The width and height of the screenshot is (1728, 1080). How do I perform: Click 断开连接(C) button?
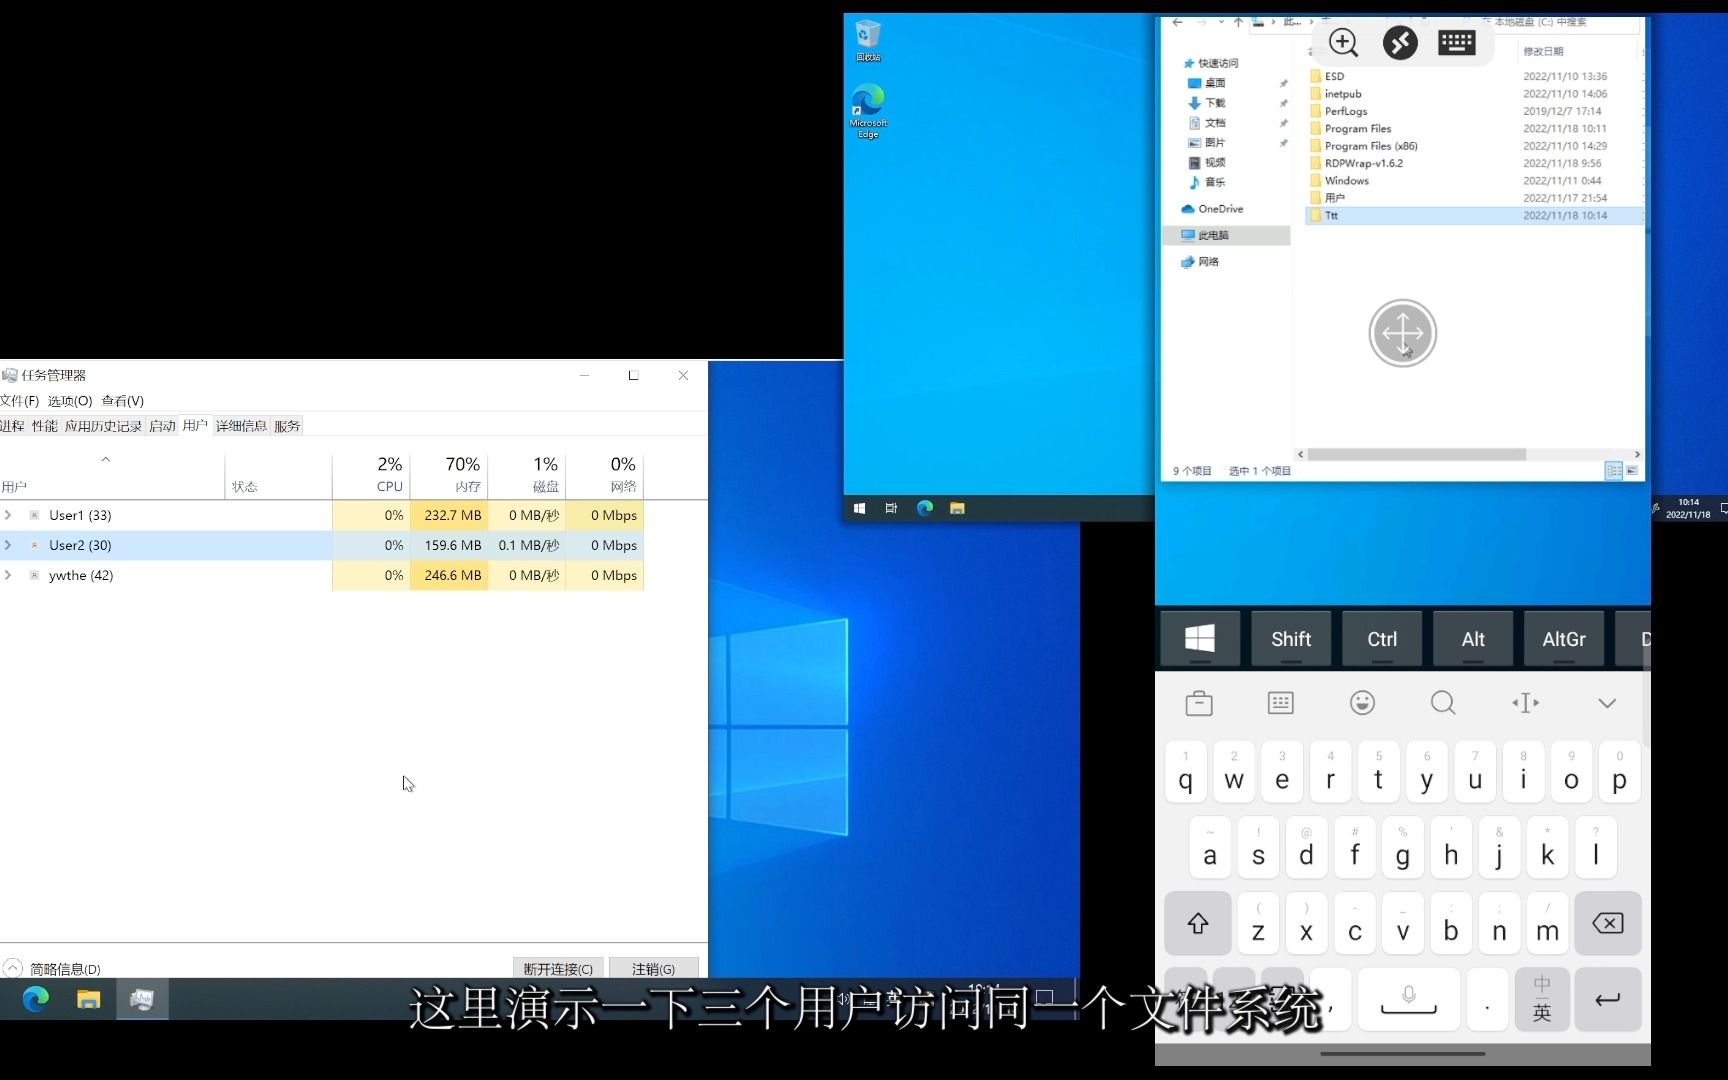[x=558, y=969]
